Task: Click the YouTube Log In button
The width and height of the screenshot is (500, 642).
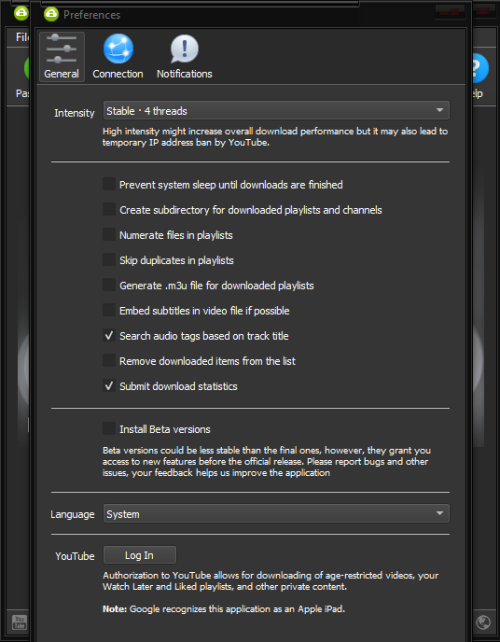Action: pyautogui.click(x=140, y=555)
